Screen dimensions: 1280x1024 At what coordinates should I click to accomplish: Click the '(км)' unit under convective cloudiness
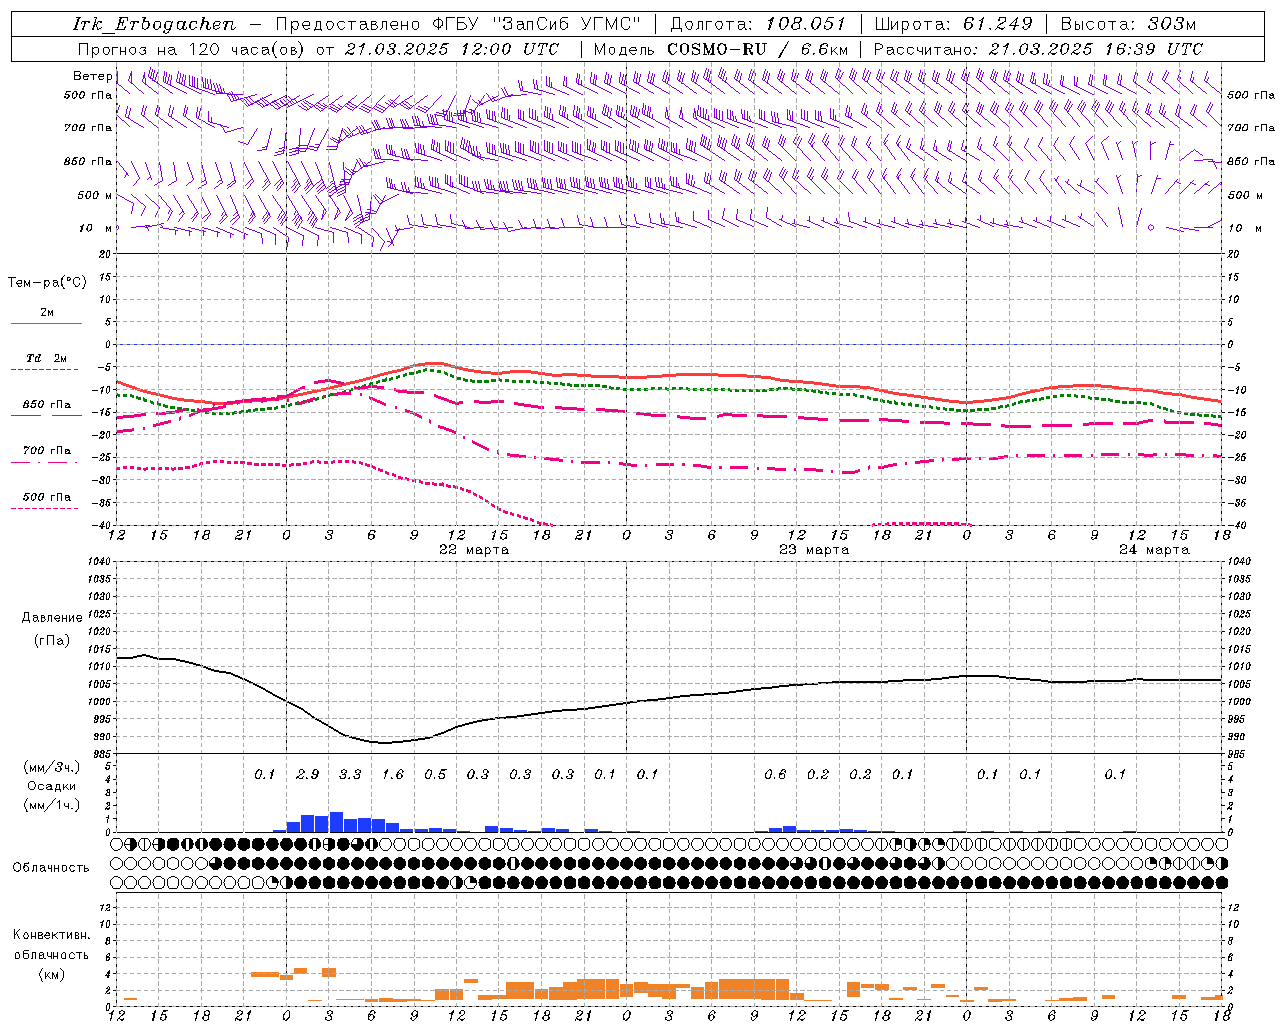(x=51, y=974)
